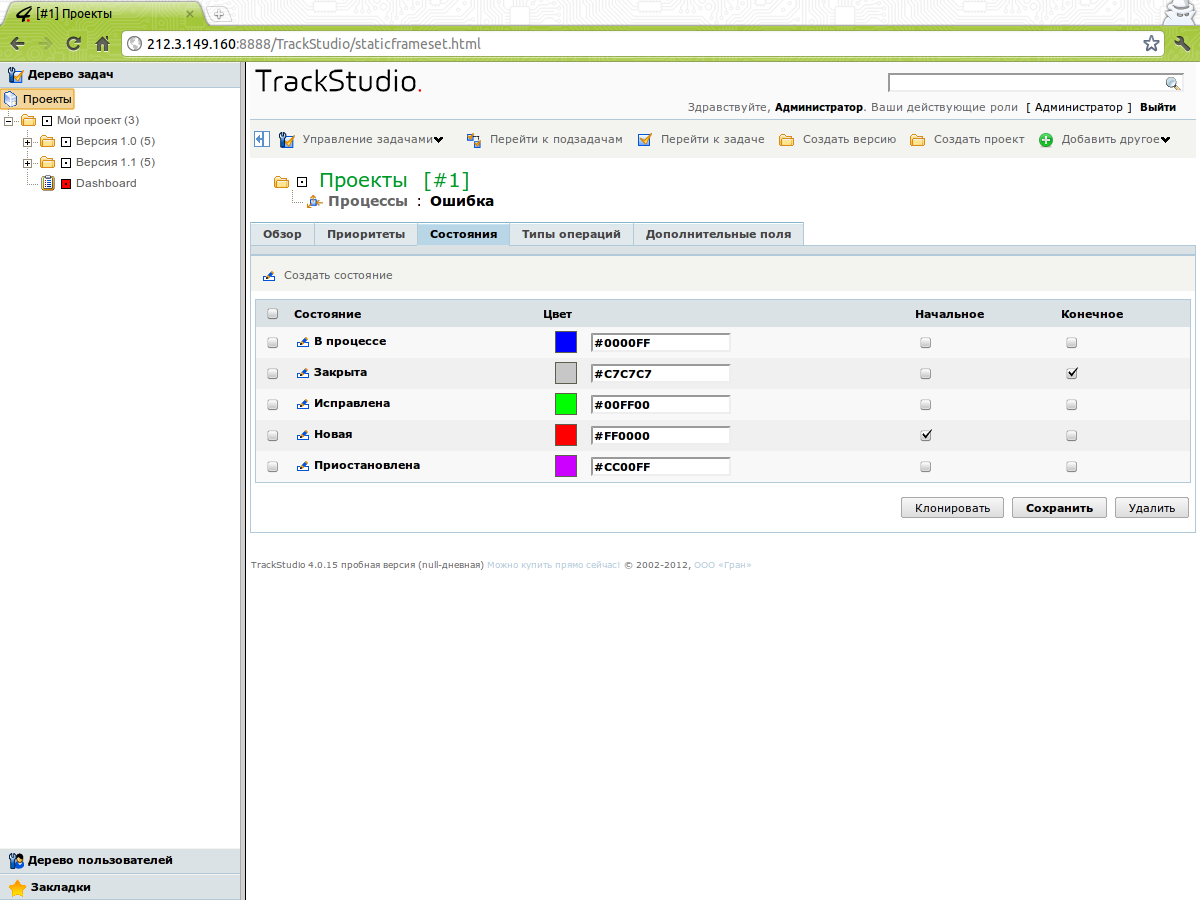Collapse the Мой проект tree node
The width and height of the screenshot is (1200, 900).
tap(9, 120)
